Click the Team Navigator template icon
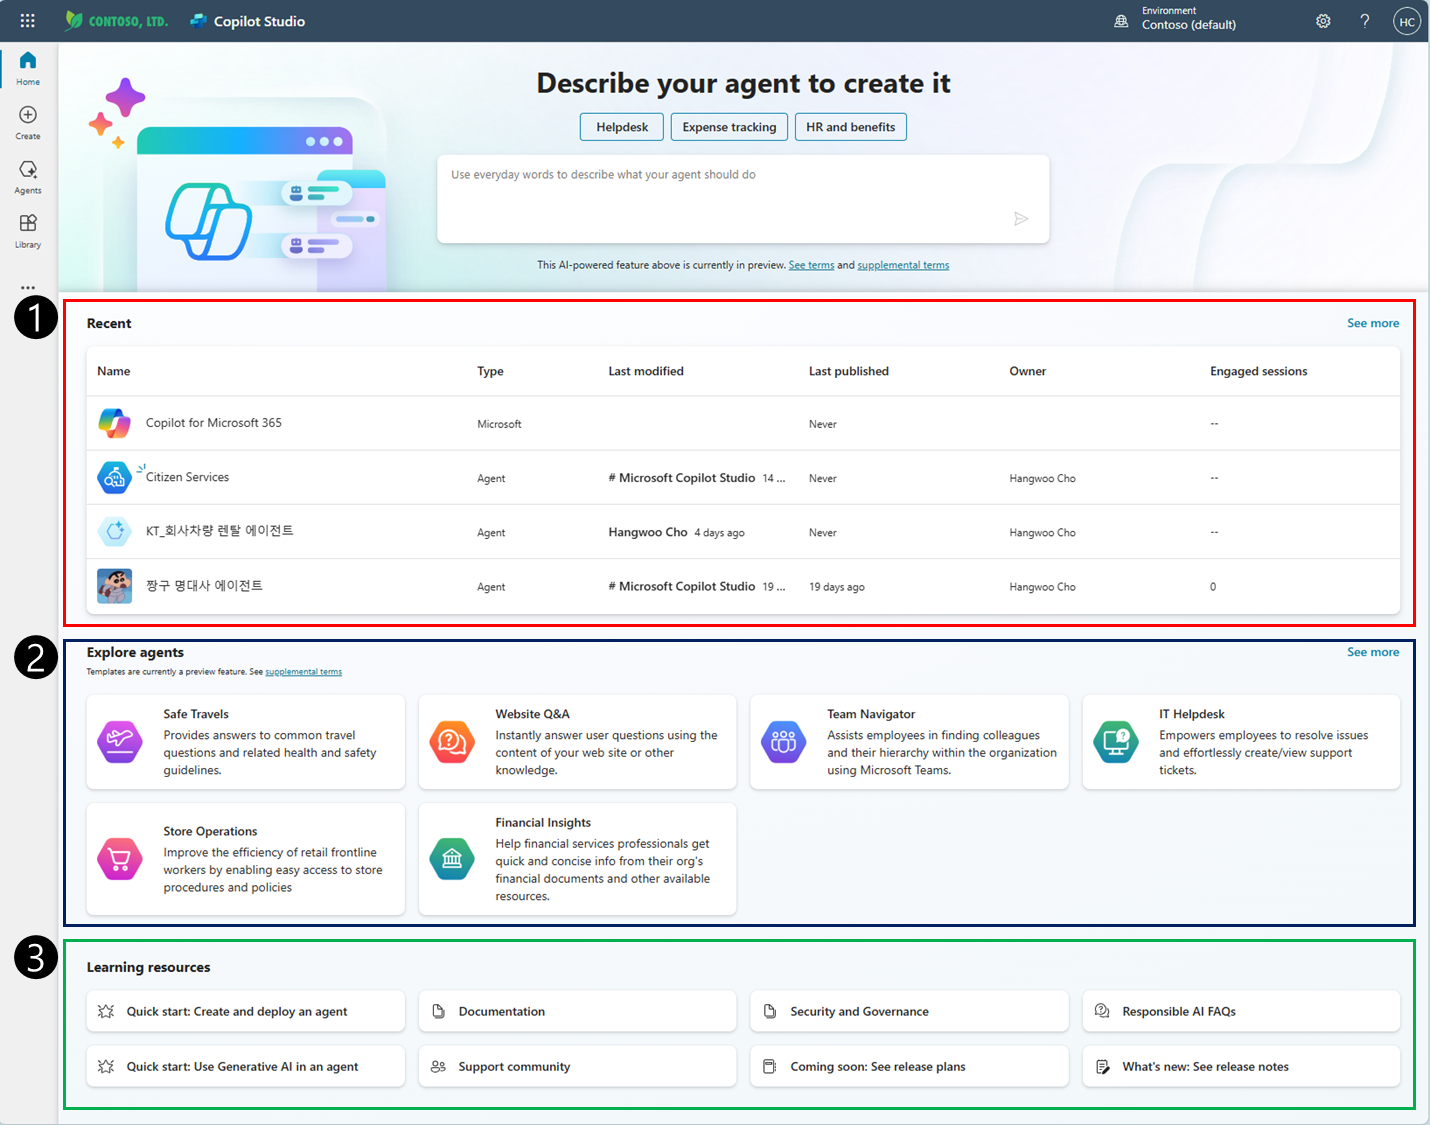Image resolution: width=1430 pixels, height=1125 pixels. pos(784,742)
